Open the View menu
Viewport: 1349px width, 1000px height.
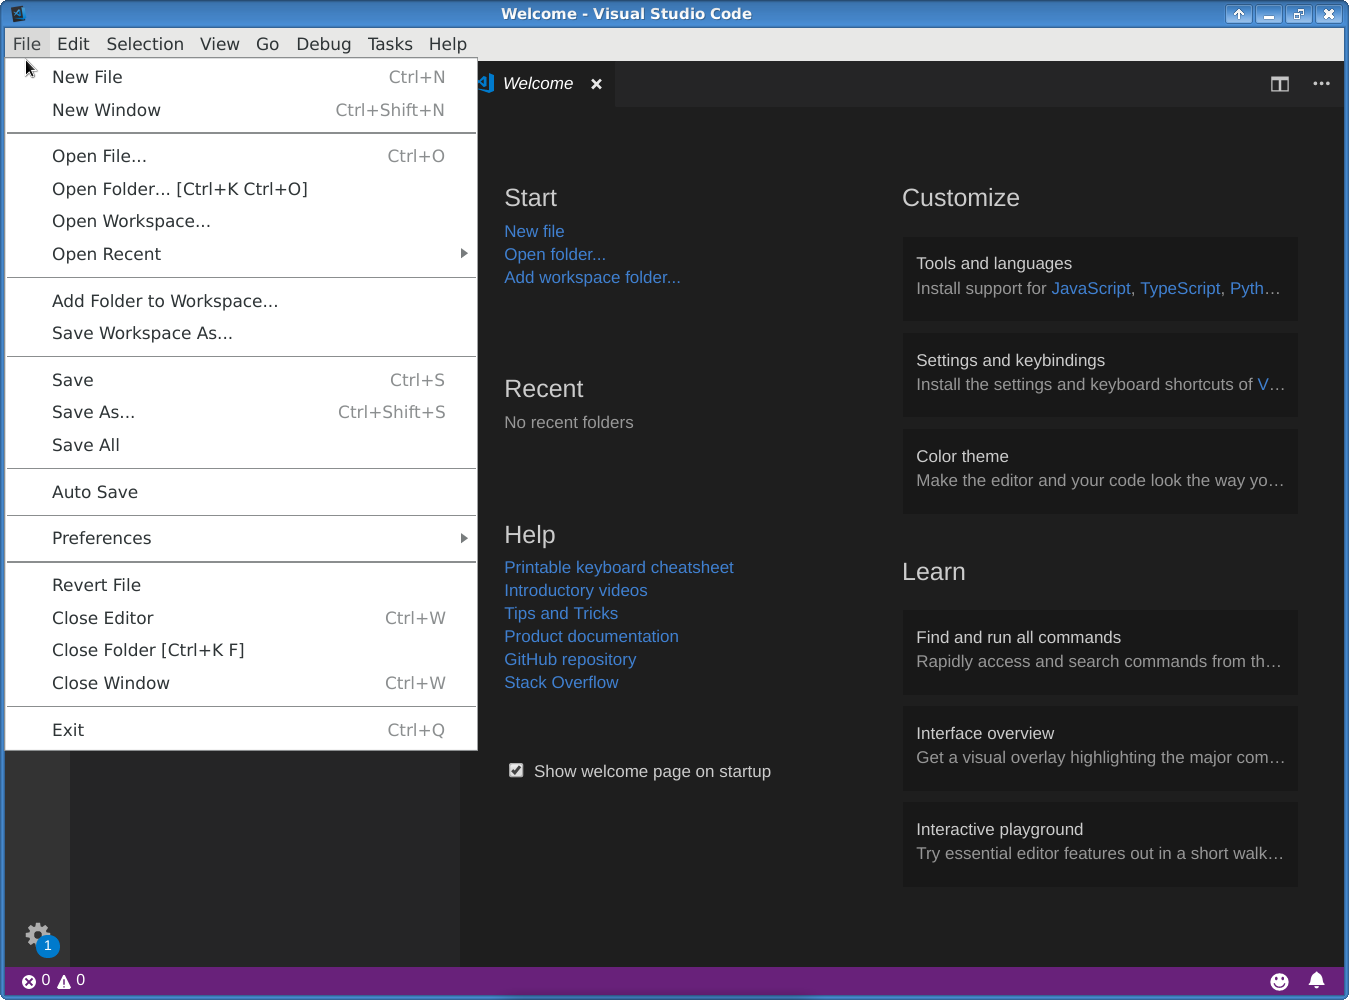tap(219, 44)
